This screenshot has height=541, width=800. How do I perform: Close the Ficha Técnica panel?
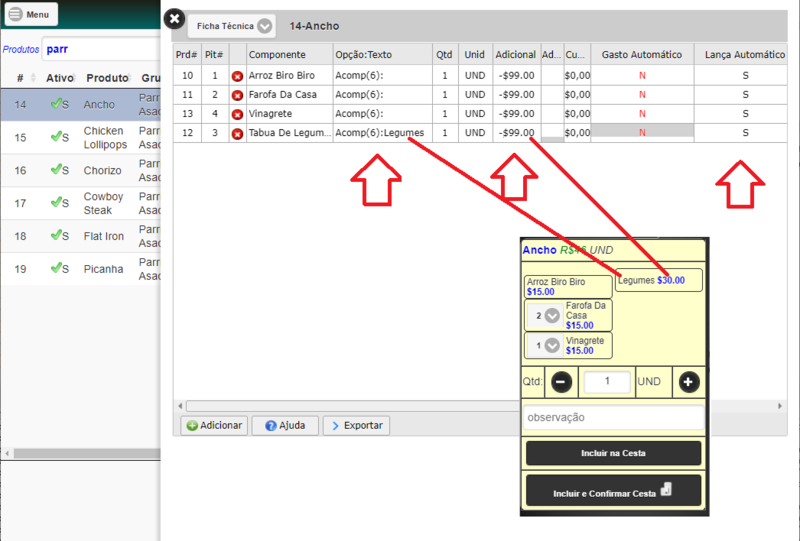(x=174, y=19)
